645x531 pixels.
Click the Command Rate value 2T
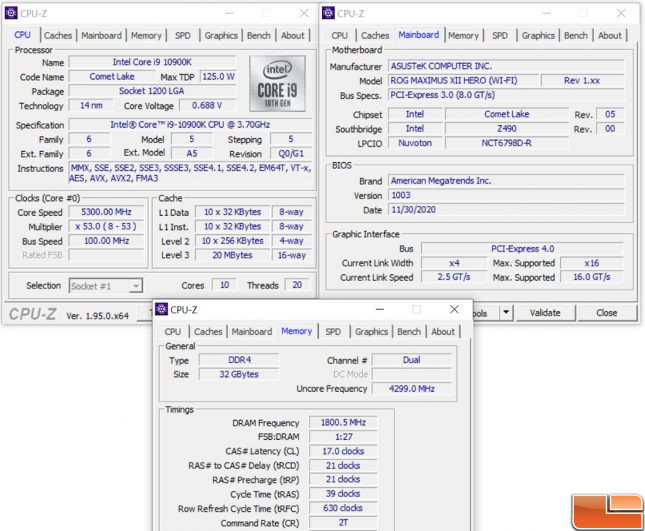pos(343,523)
